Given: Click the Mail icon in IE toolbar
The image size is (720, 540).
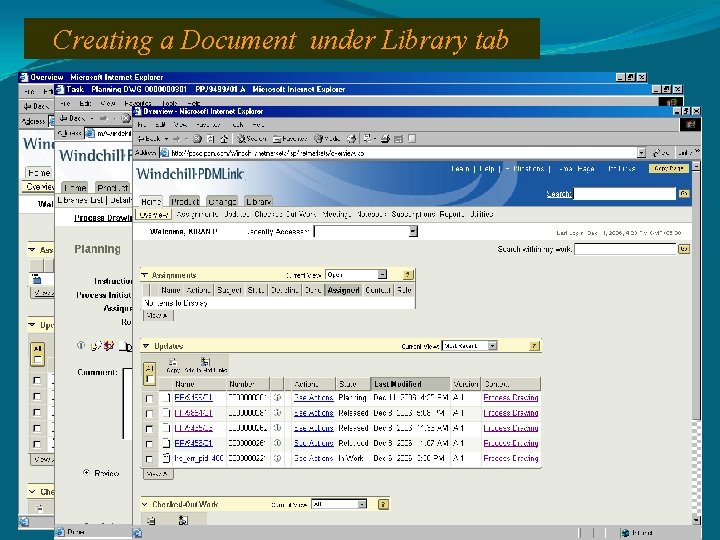Looking at the screenshot, I should 368,139.
